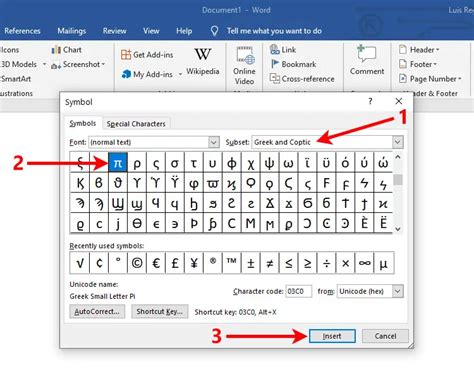Image resolution: width=474 pixels, height=379 pixels.
Task: Launch the Wikipedia add-in
Action: point(203,62)
